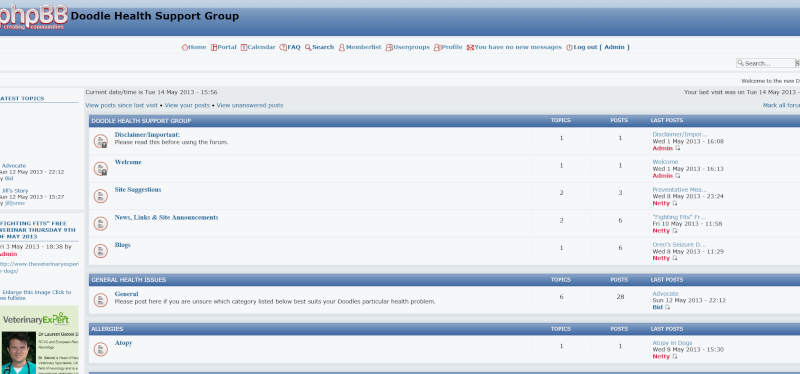Open the Atopy forum
800x374 pixels.
[x=123, y=343]
